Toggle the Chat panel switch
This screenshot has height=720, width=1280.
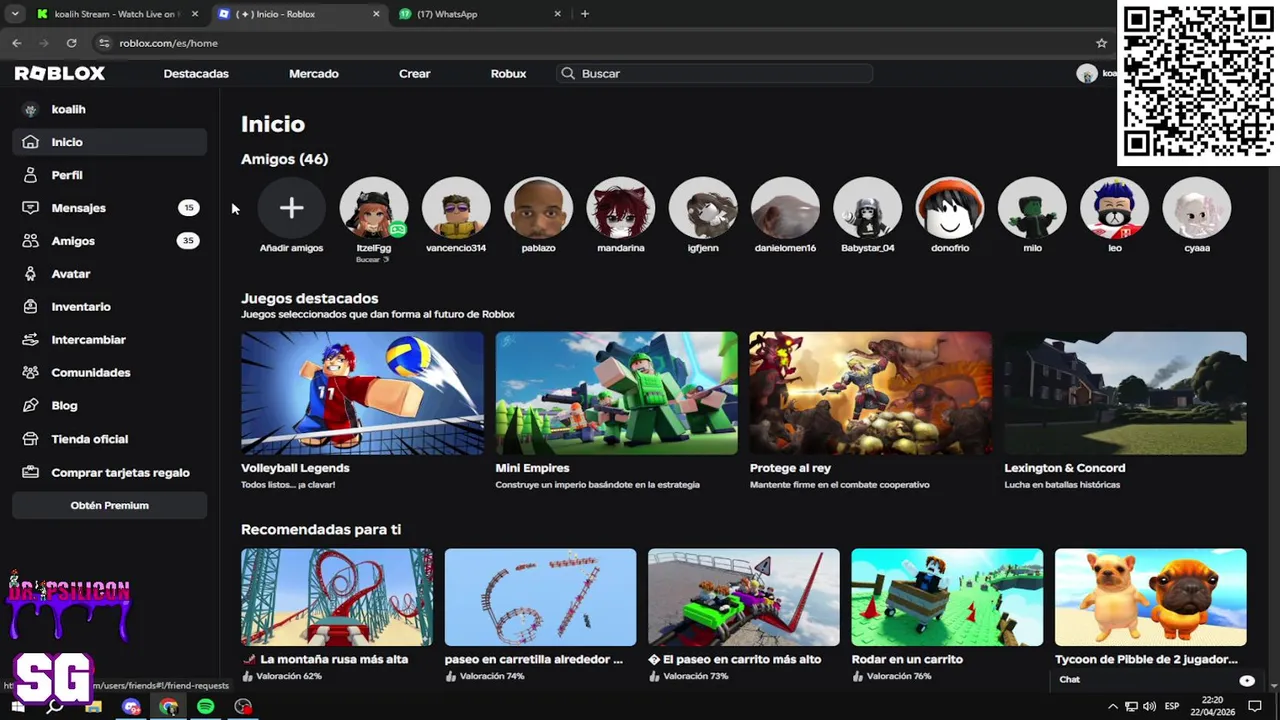pyautogui.click(x=1247, y=680)
